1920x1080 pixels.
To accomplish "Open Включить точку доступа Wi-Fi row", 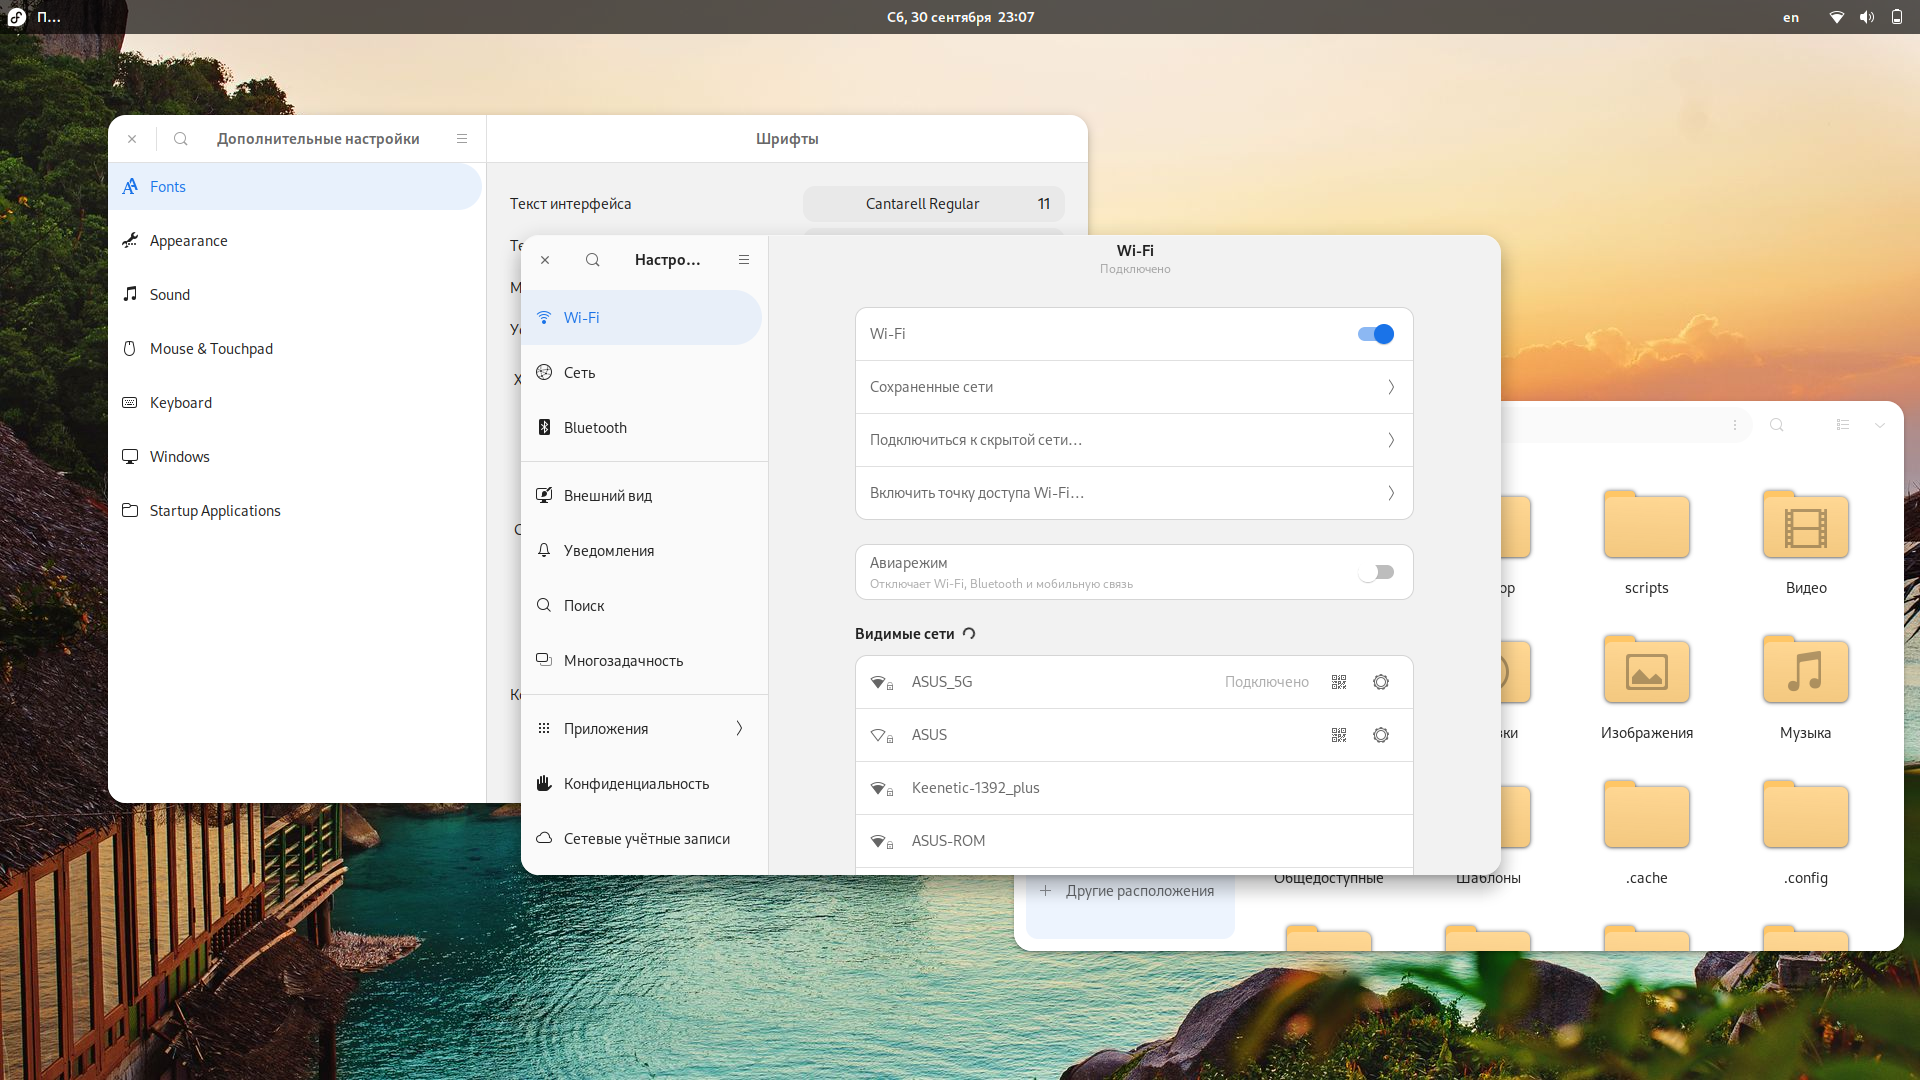I will 1134,493.
